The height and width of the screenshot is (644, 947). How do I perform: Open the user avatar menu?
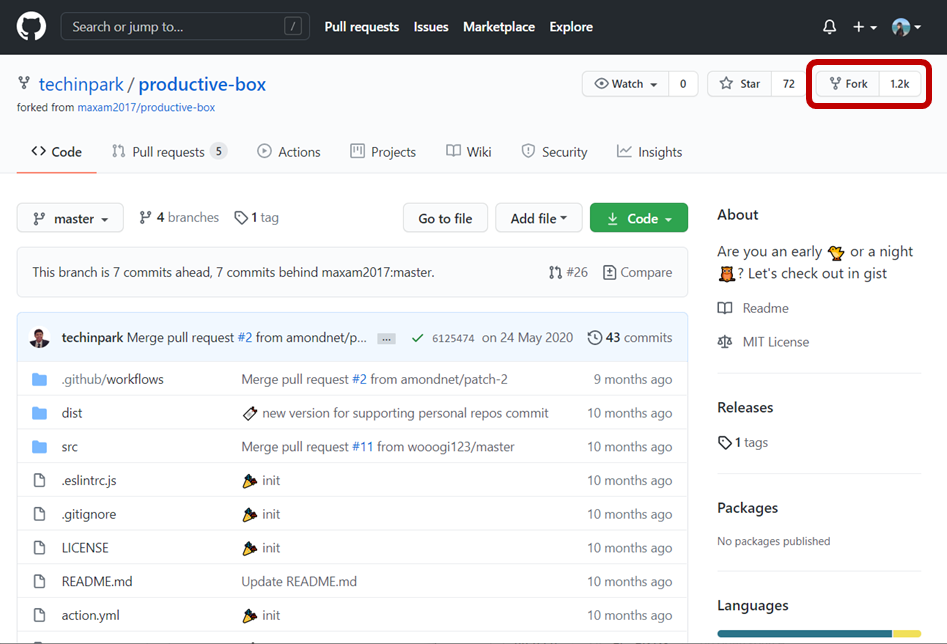click(906, 27)
